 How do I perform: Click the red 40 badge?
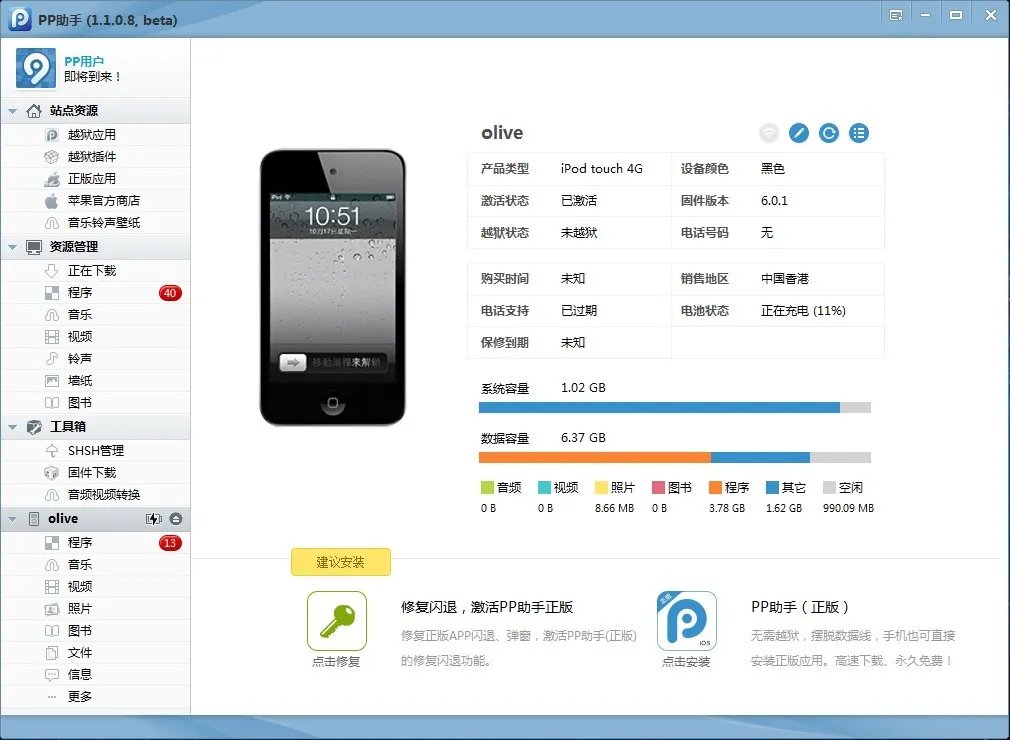click(x=170, y=293)
